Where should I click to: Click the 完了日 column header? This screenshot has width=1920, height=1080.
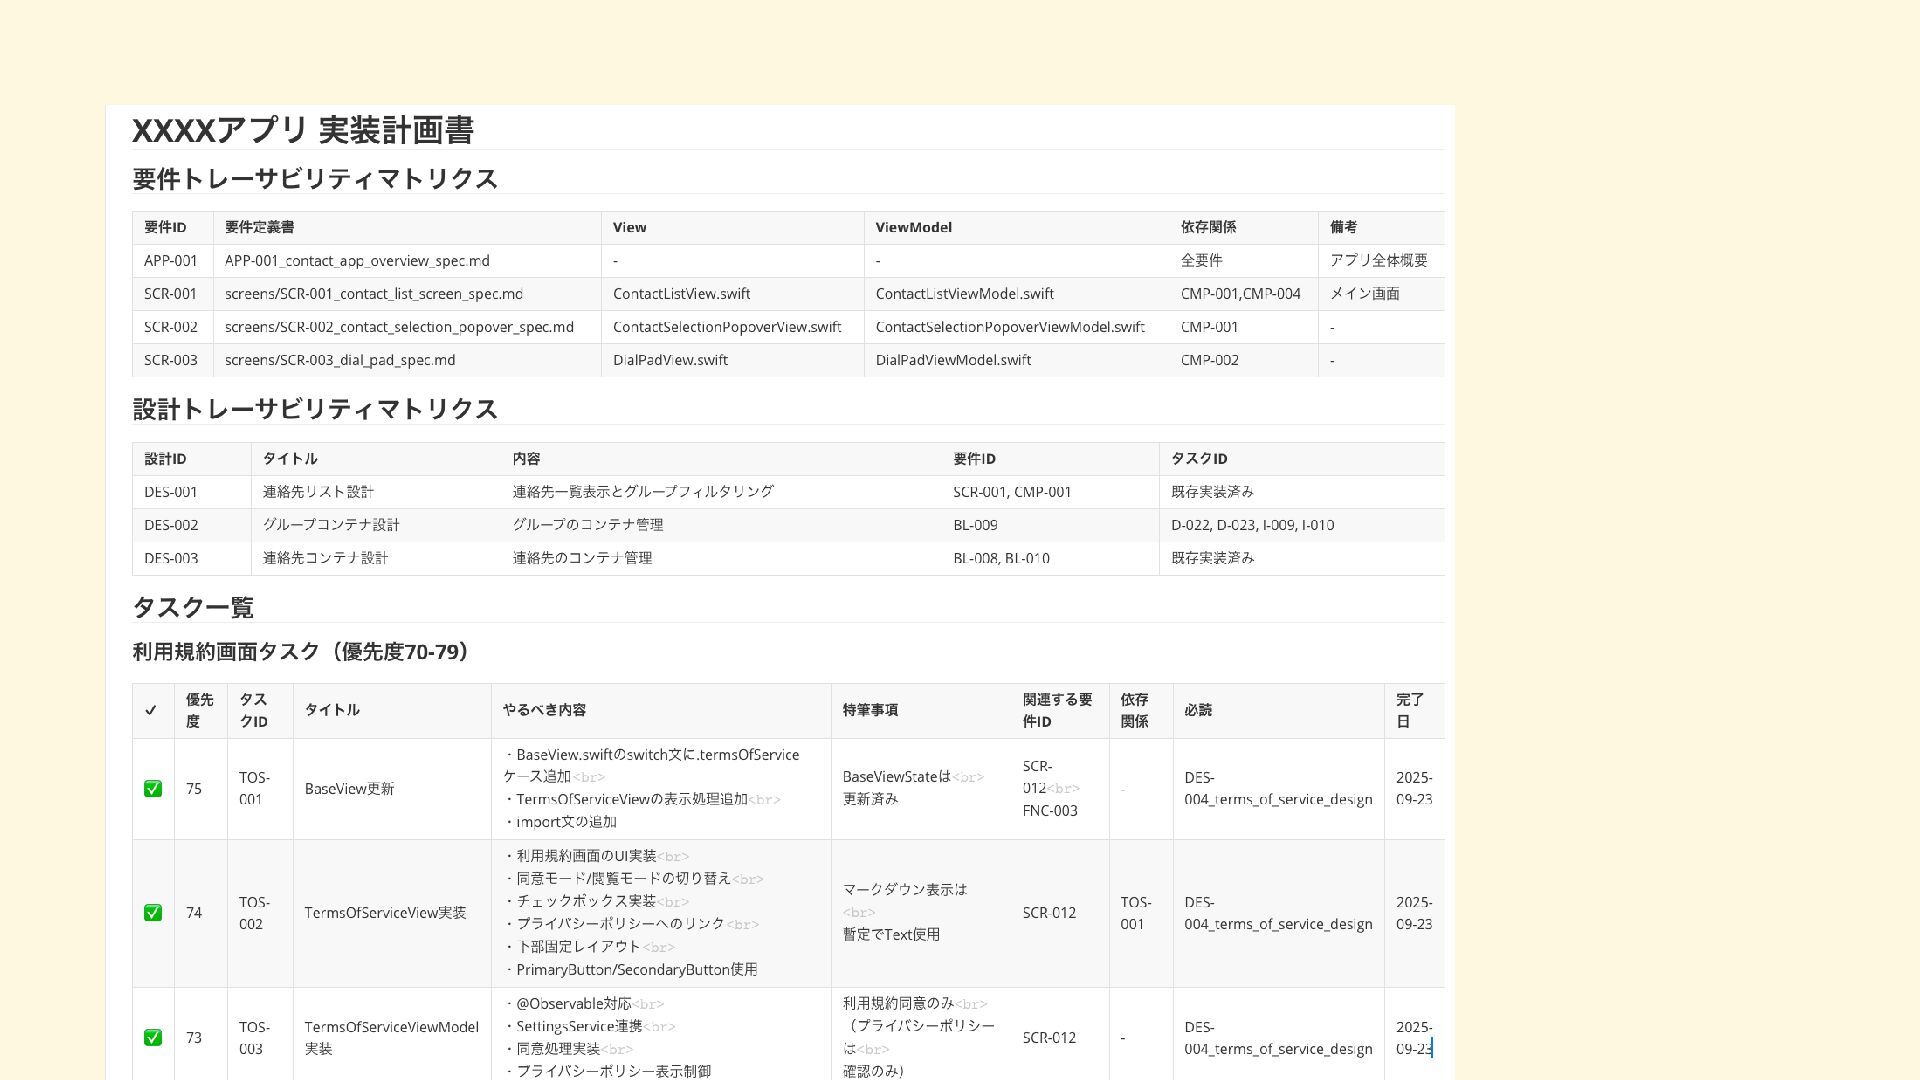click(1409, 710)
